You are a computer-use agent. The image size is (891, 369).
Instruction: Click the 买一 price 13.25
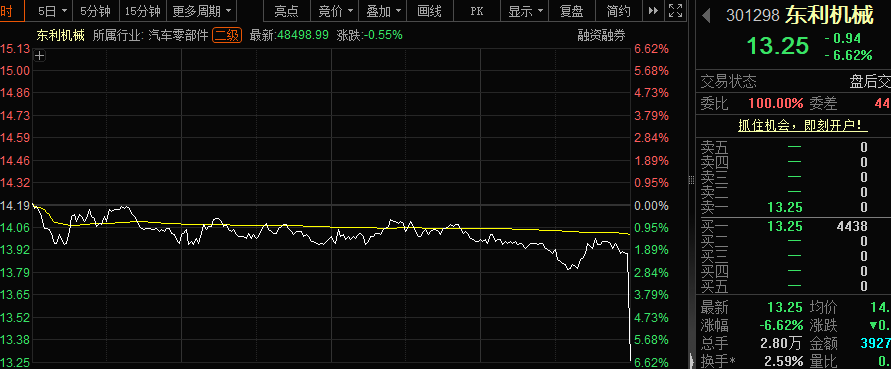(785, 226)
